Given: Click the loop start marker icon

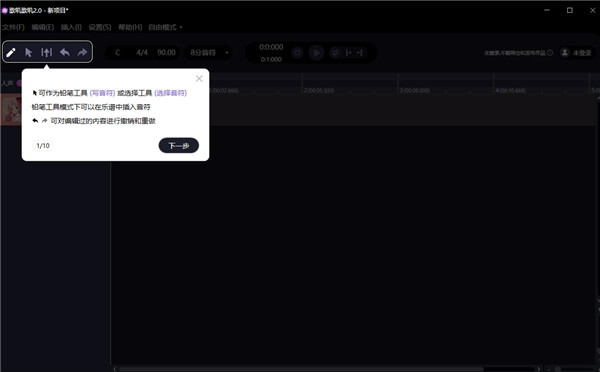Looking at the screenshot, I should coord(349,52).
